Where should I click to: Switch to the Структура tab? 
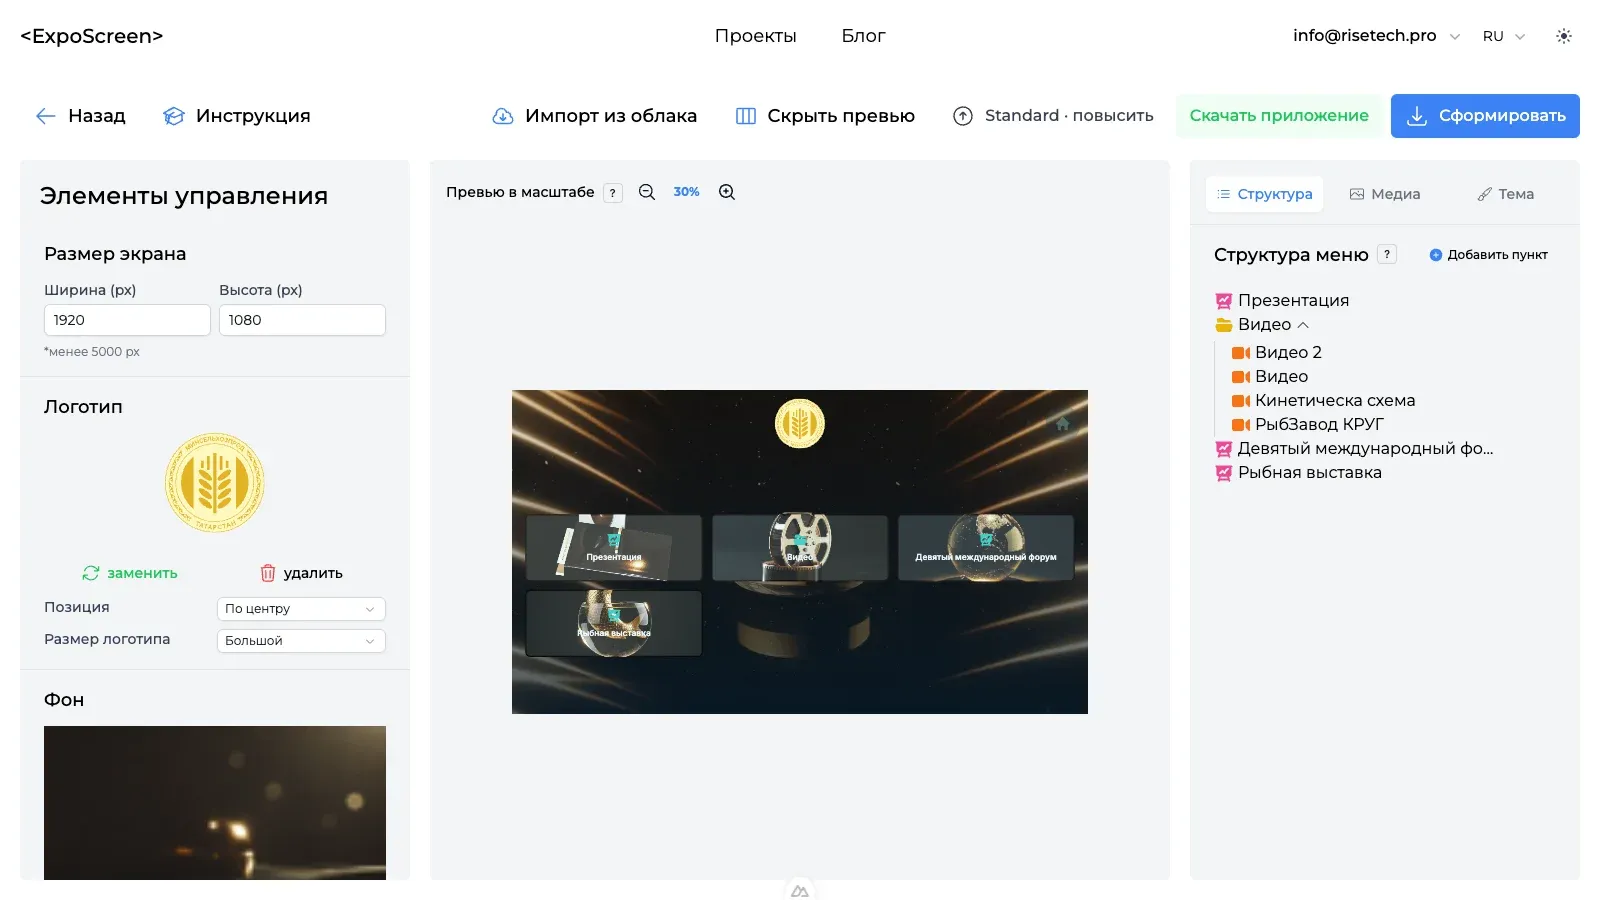(1265, 194)
